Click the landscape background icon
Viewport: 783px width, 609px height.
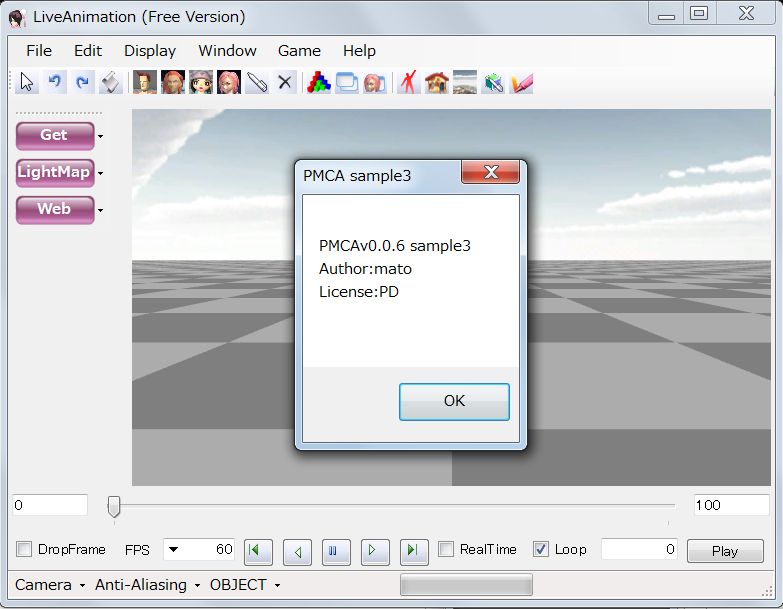point(464,82)
